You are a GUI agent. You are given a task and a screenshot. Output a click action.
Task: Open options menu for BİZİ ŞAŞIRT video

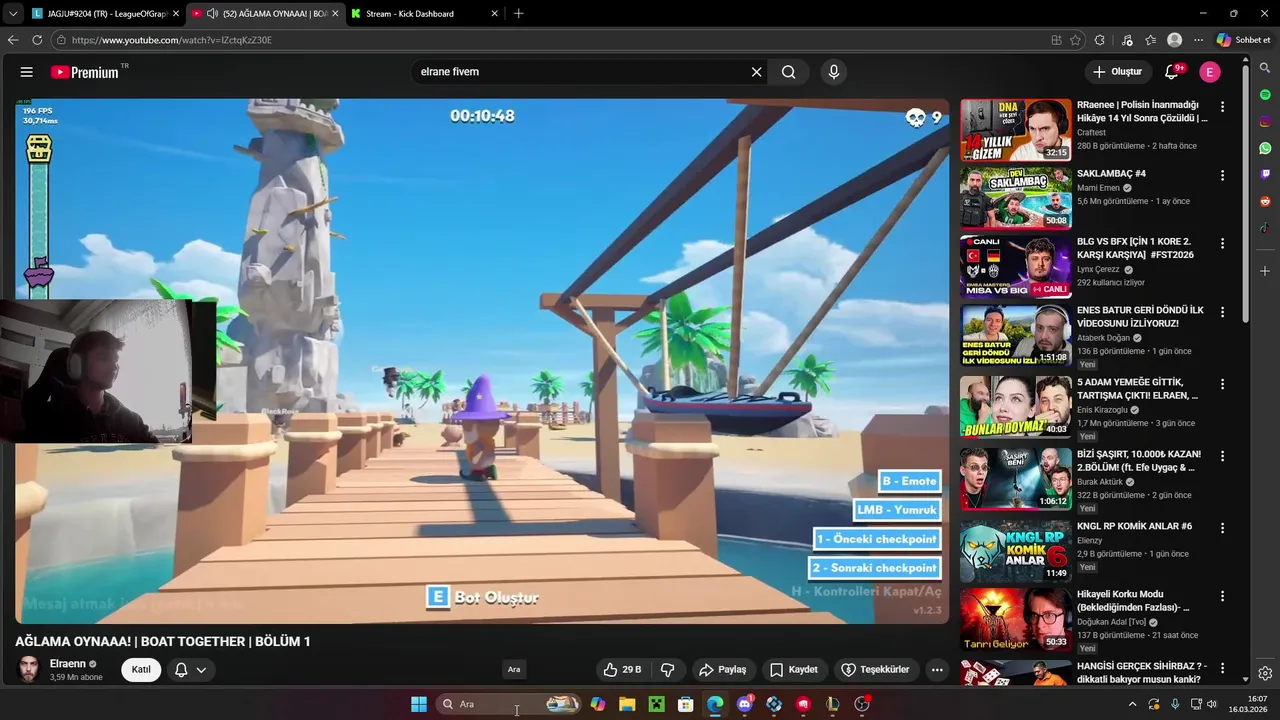point(1222,456)
